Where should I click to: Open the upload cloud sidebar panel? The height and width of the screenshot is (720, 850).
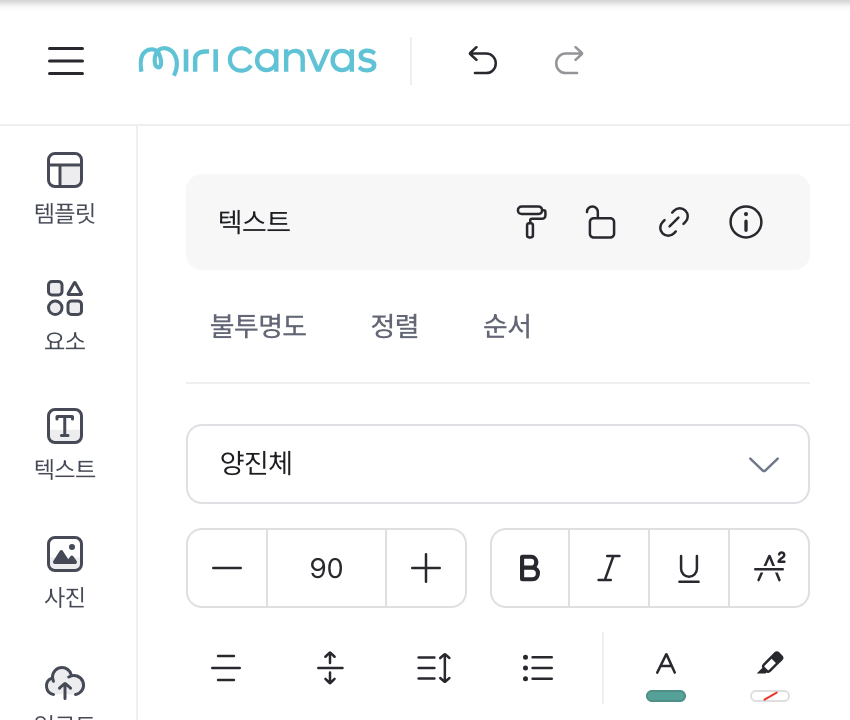(x=65, y=691)
